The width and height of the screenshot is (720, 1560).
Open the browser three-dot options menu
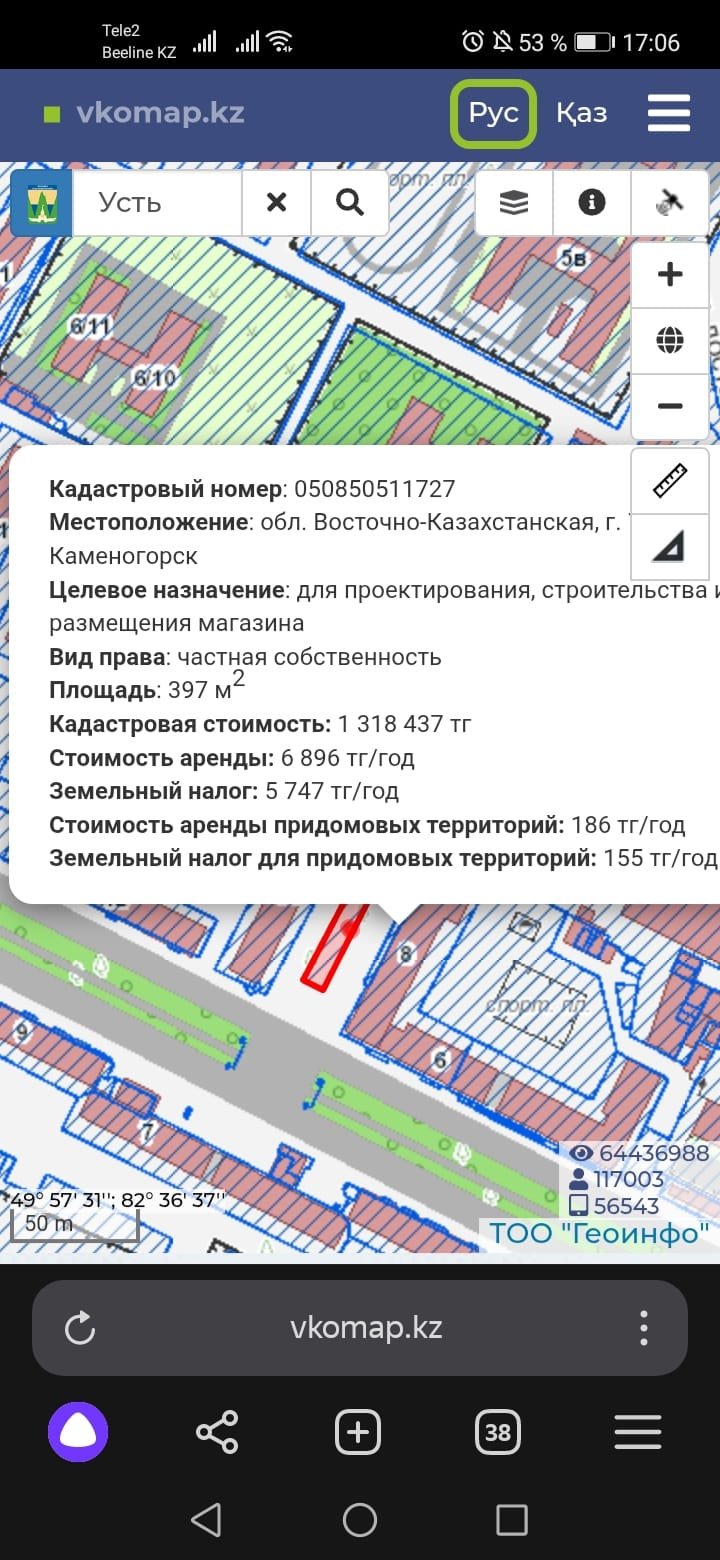click(x=645, y=1328)
